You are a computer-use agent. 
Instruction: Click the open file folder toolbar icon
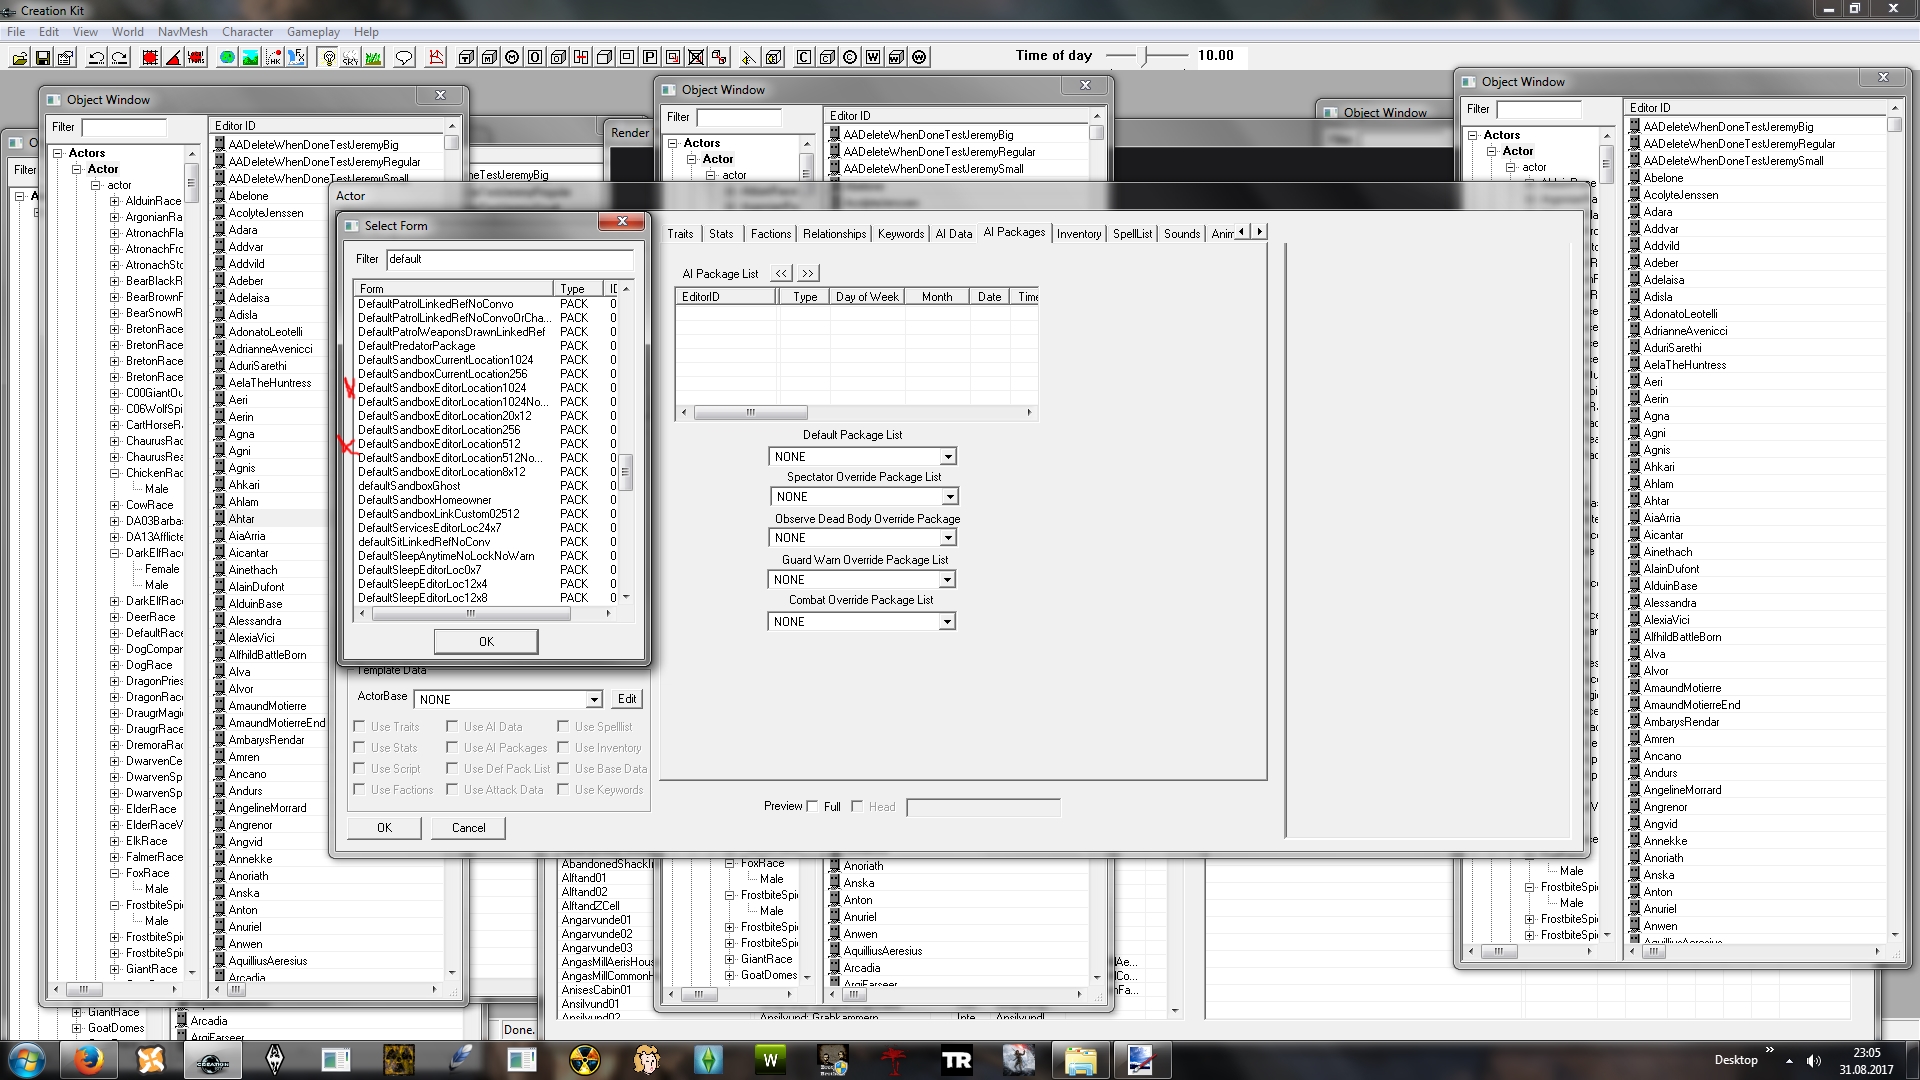(x=19, y=58)
